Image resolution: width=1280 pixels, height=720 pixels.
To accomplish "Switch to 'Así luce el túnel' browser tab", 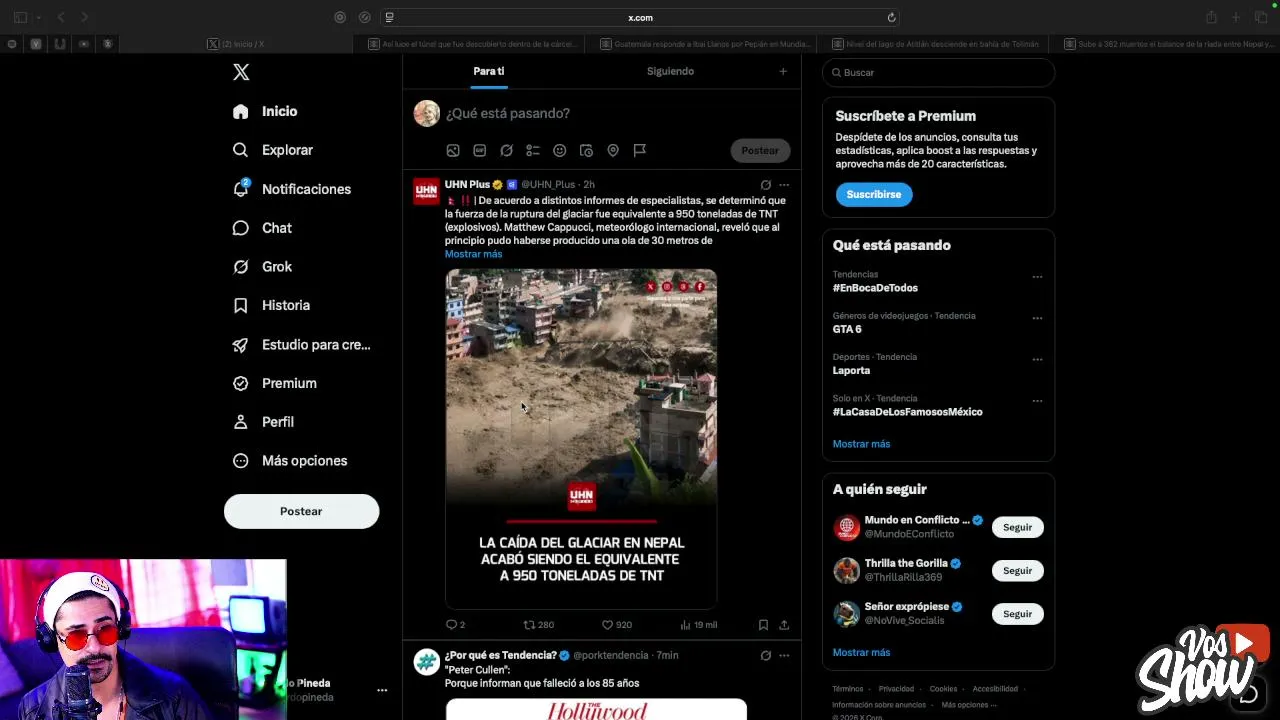I will pyautogui.click(x=475, y=44).
